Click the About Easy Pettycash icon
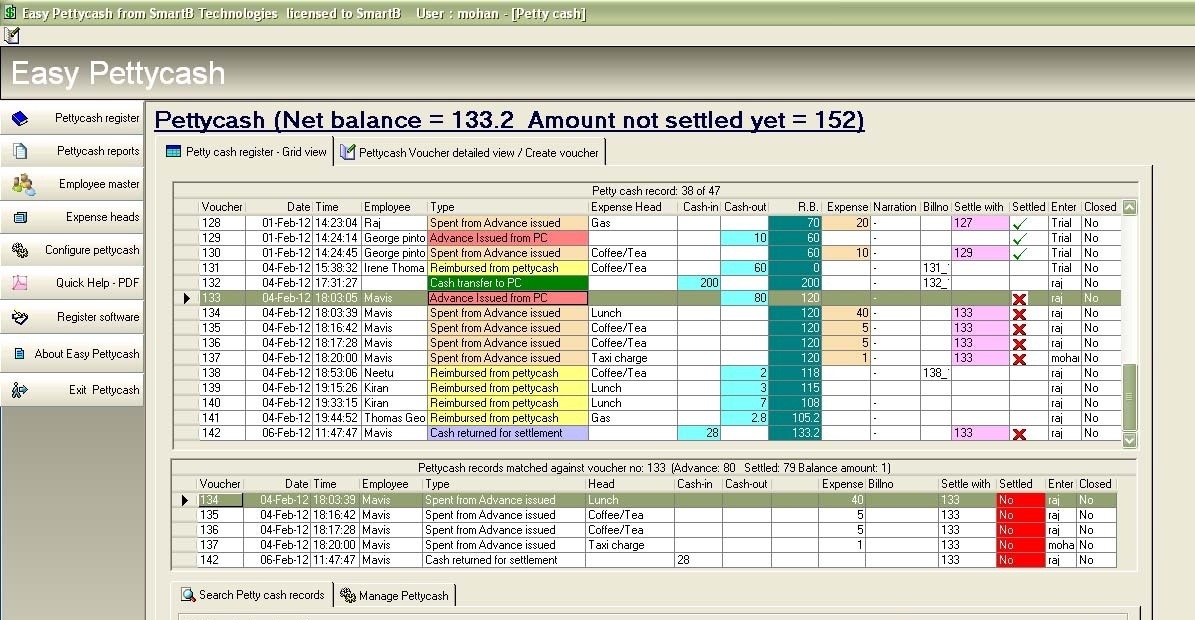This screenshot has width=1195, height=620. tap(20, 353)
